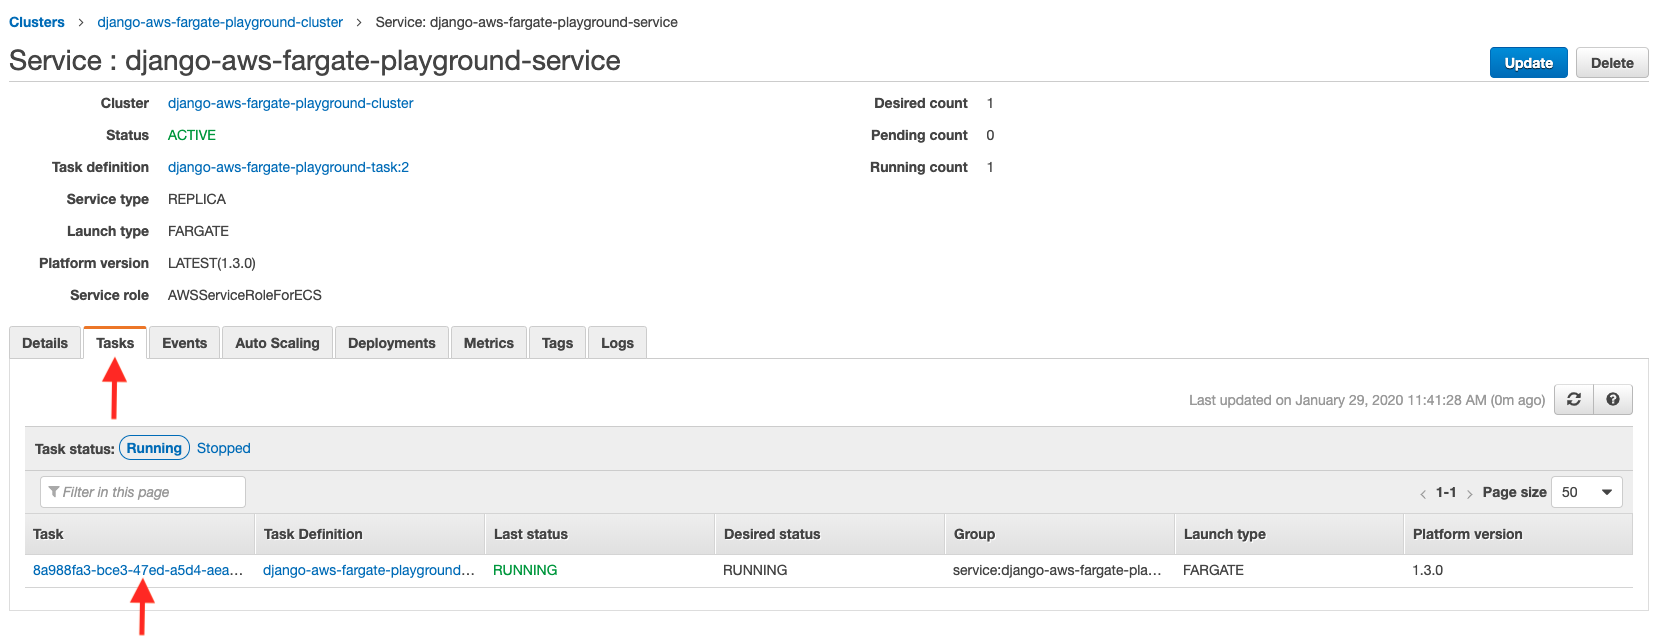Image resolution: width=1661 pixels, height=639 pixels.
Task: Focus the Filter in this page field
Action: 143,492
